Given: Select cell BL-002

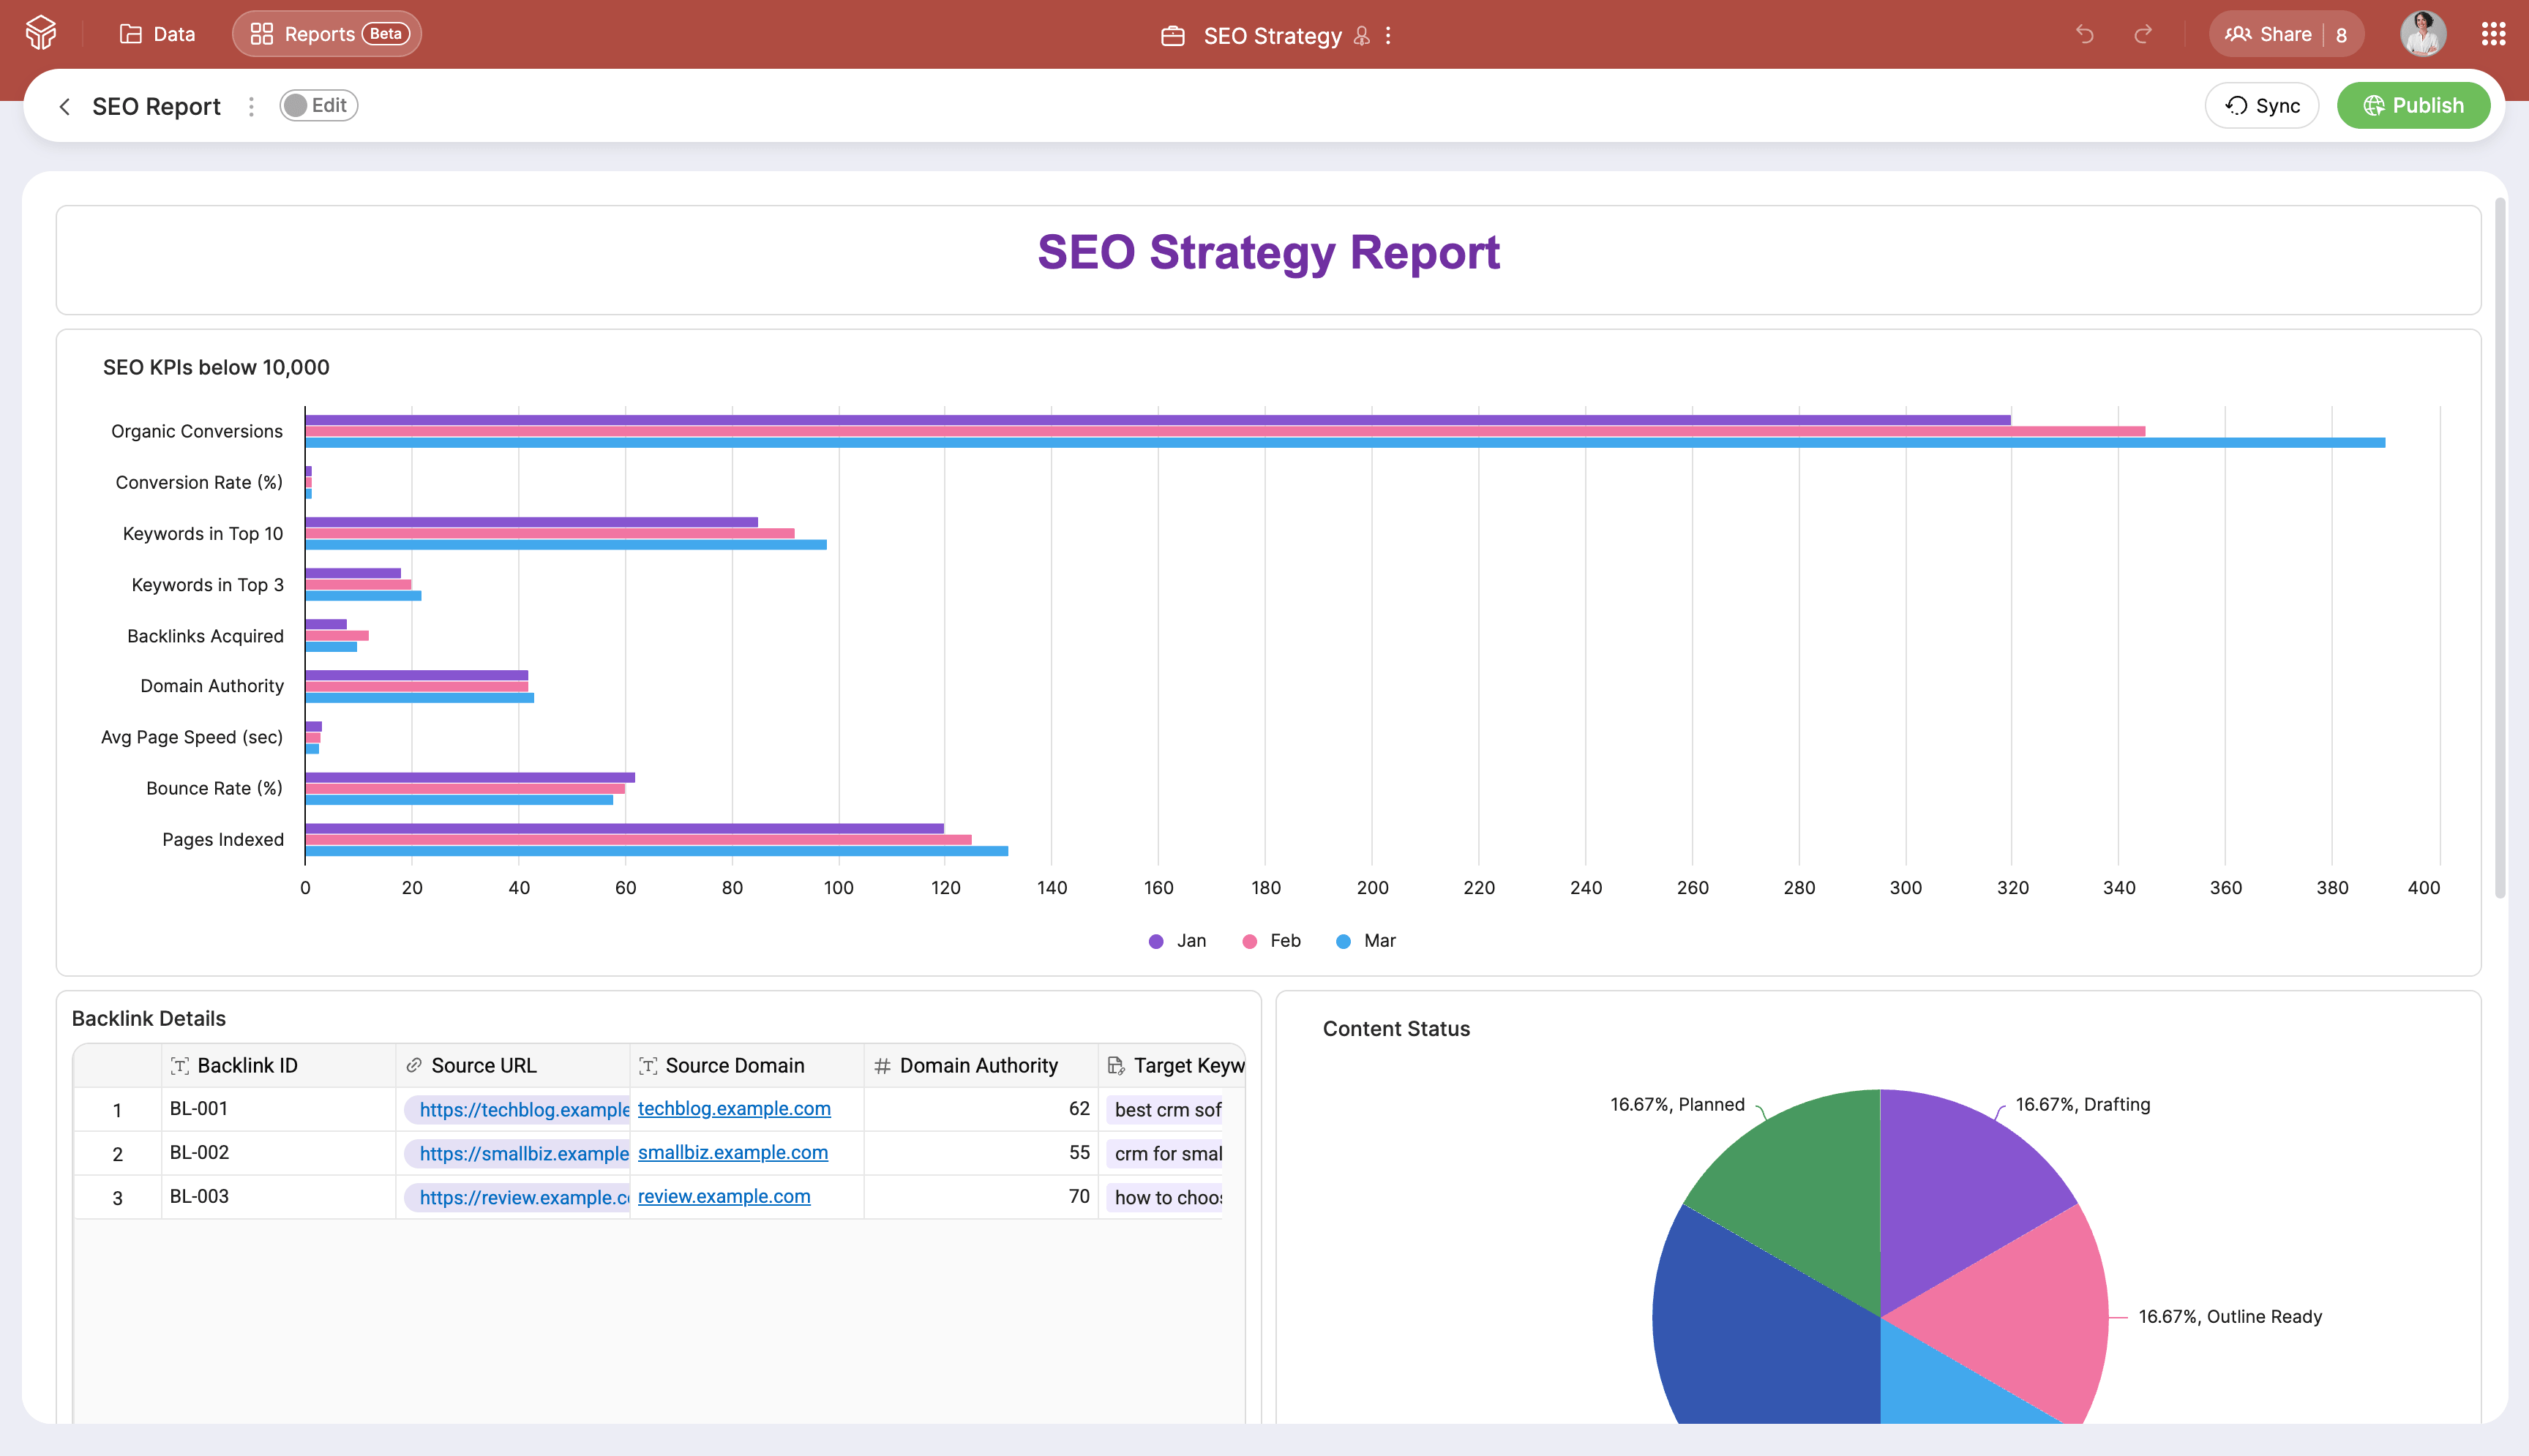Looking at the screenshot, I should 278,1153.
